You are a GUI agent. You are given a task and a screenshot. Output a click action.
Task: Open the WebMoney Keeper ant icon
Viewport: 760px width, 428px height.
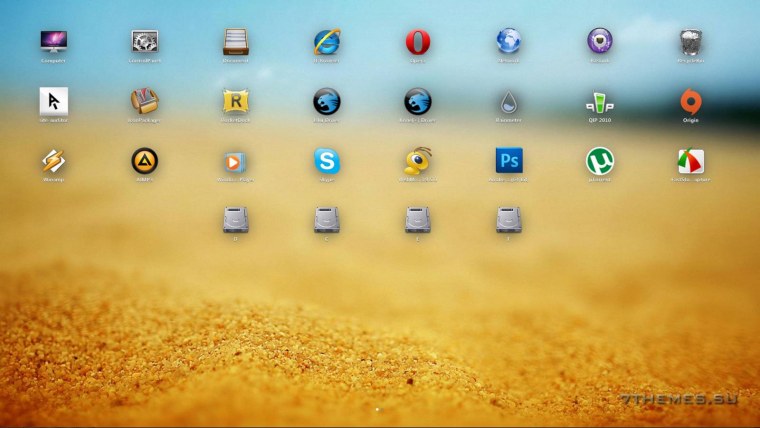tap(418, 160)
